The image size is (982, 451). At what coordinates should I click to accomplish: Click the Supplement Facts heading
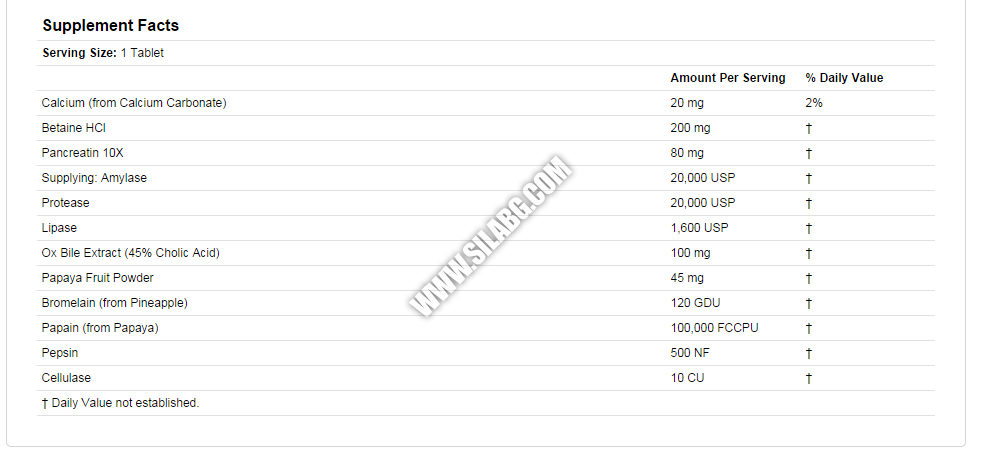click(110, 26)
